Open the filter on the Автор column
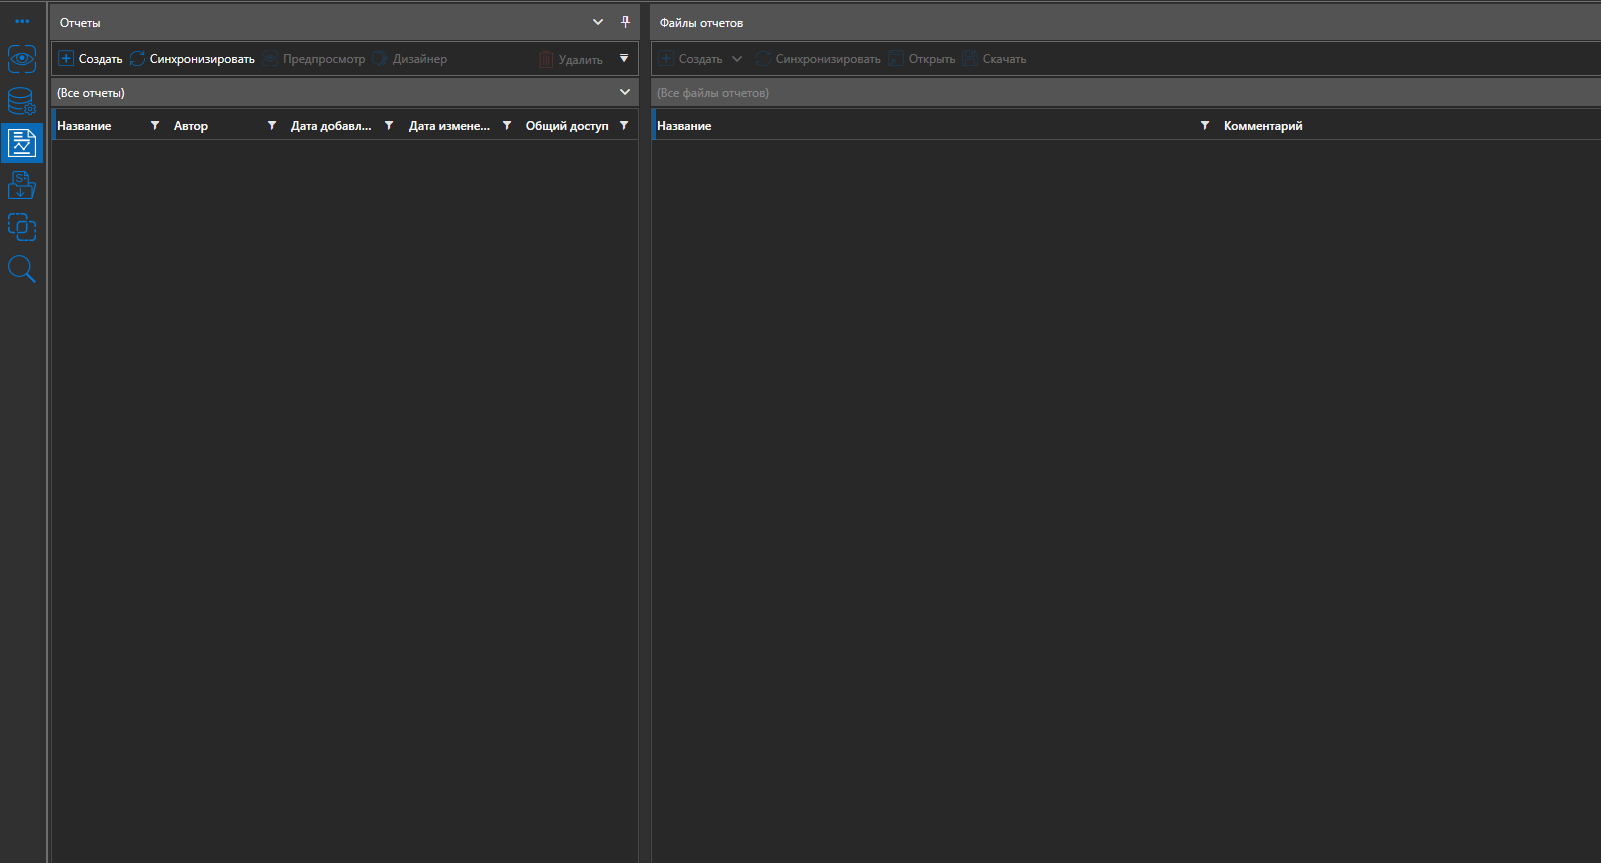1601x863 pixels. coord(272,126)
